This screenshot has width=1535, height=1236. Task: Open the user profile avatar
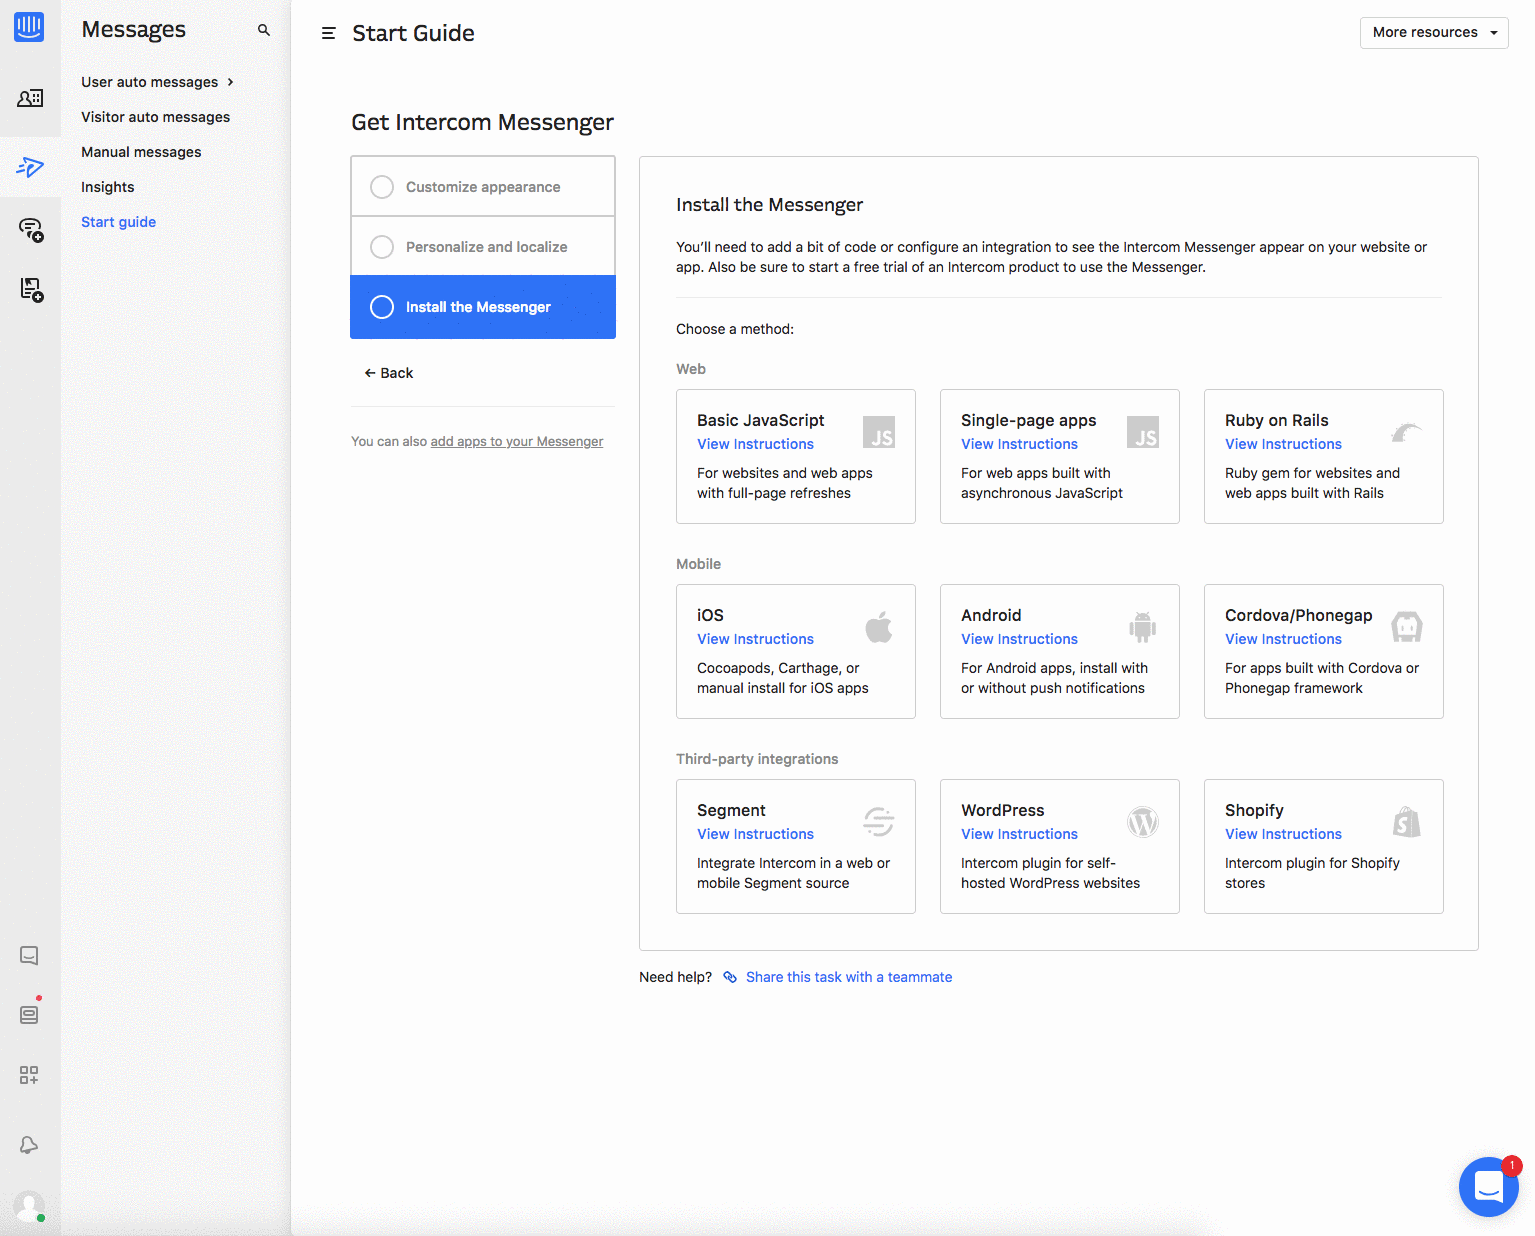29,1206
